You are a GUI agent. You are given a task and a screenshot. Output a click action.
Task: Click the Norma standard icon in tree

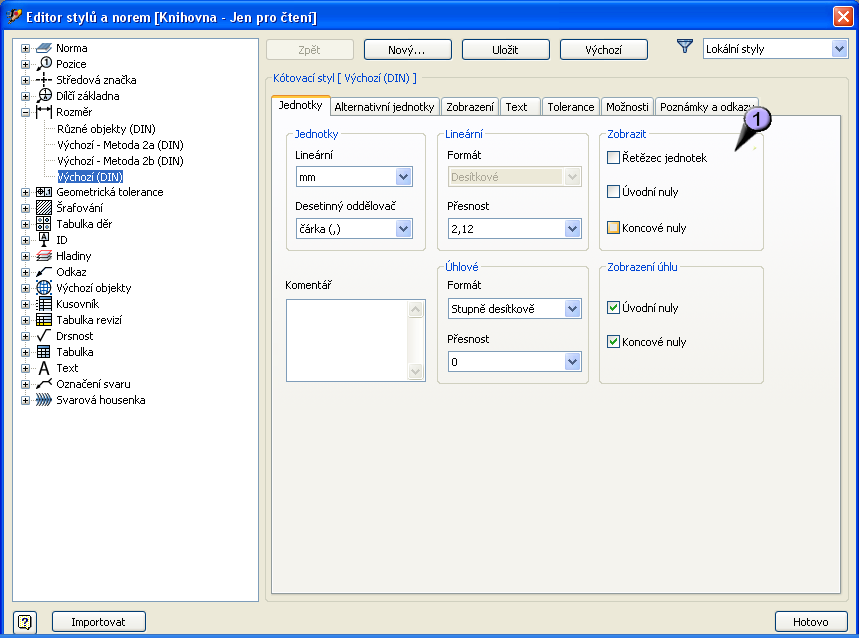pyautogui.click(x=43, y=48)
